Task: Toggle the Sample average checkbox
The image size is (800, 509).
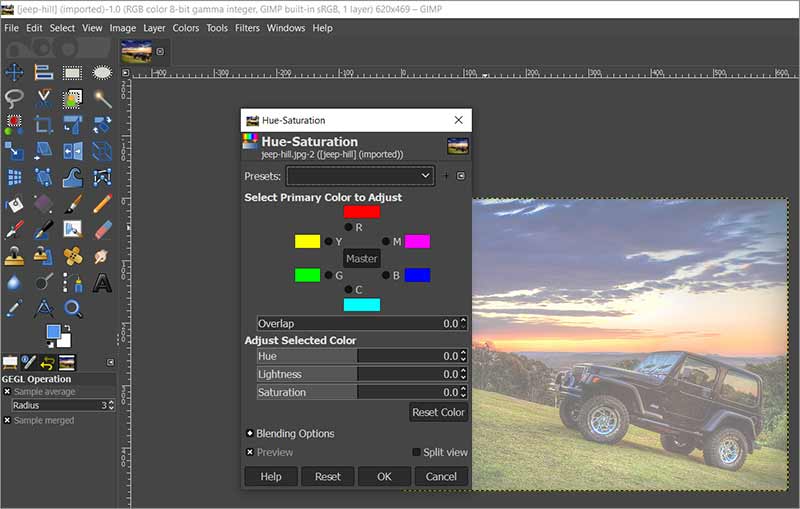Action: point(7,392)
